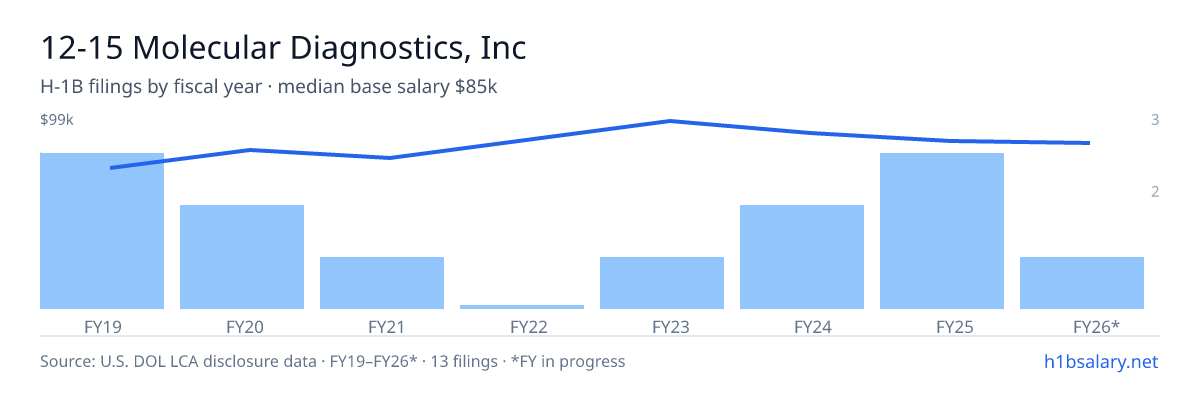Image resolution: width=1200 pixels, height=400 pixels.
Task: Select the tall FY25 bar
Action: click(x=942, y=231)
